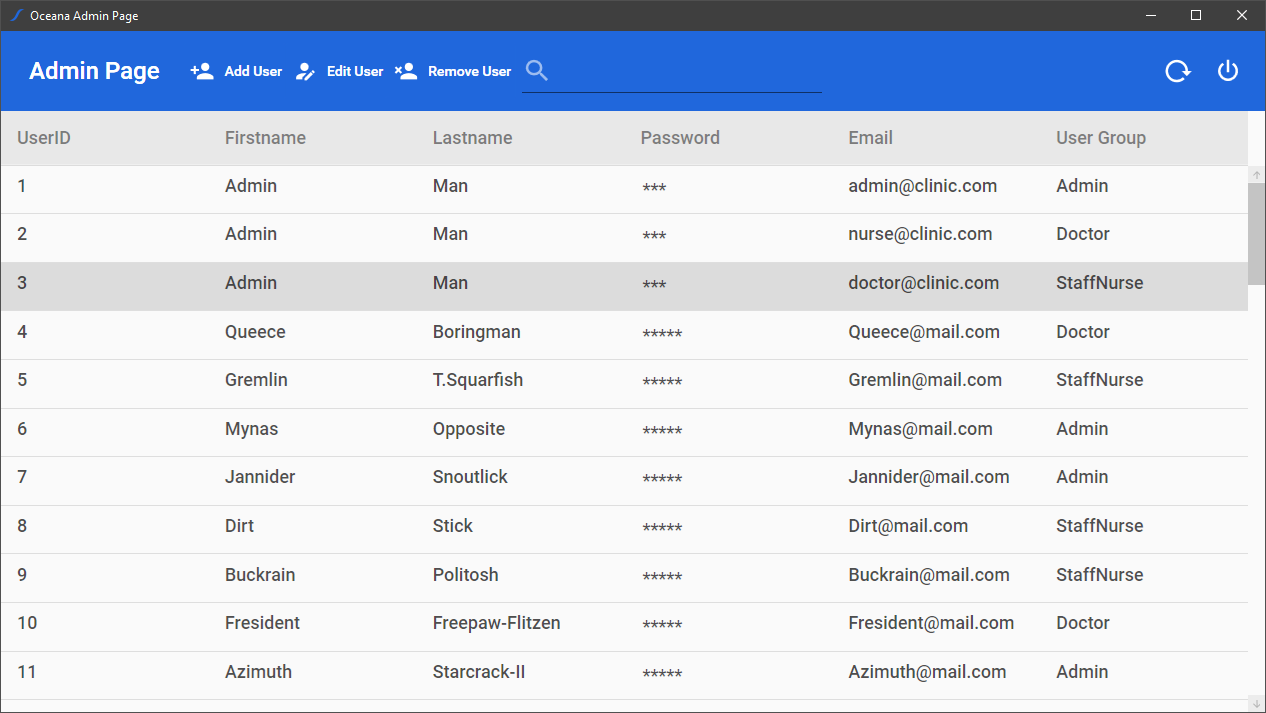Click the Azimuth firstname cell
The height and width of the screenshot is (713, 1266).
coord(258,672)
